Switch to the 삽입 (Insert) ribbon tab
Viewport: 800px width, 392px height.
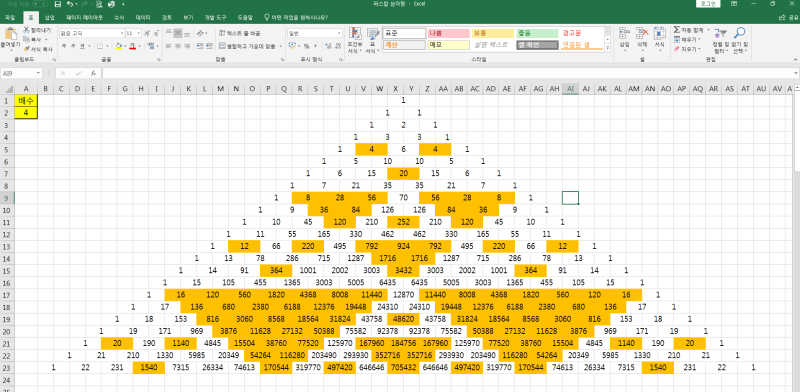pos(49,17)
